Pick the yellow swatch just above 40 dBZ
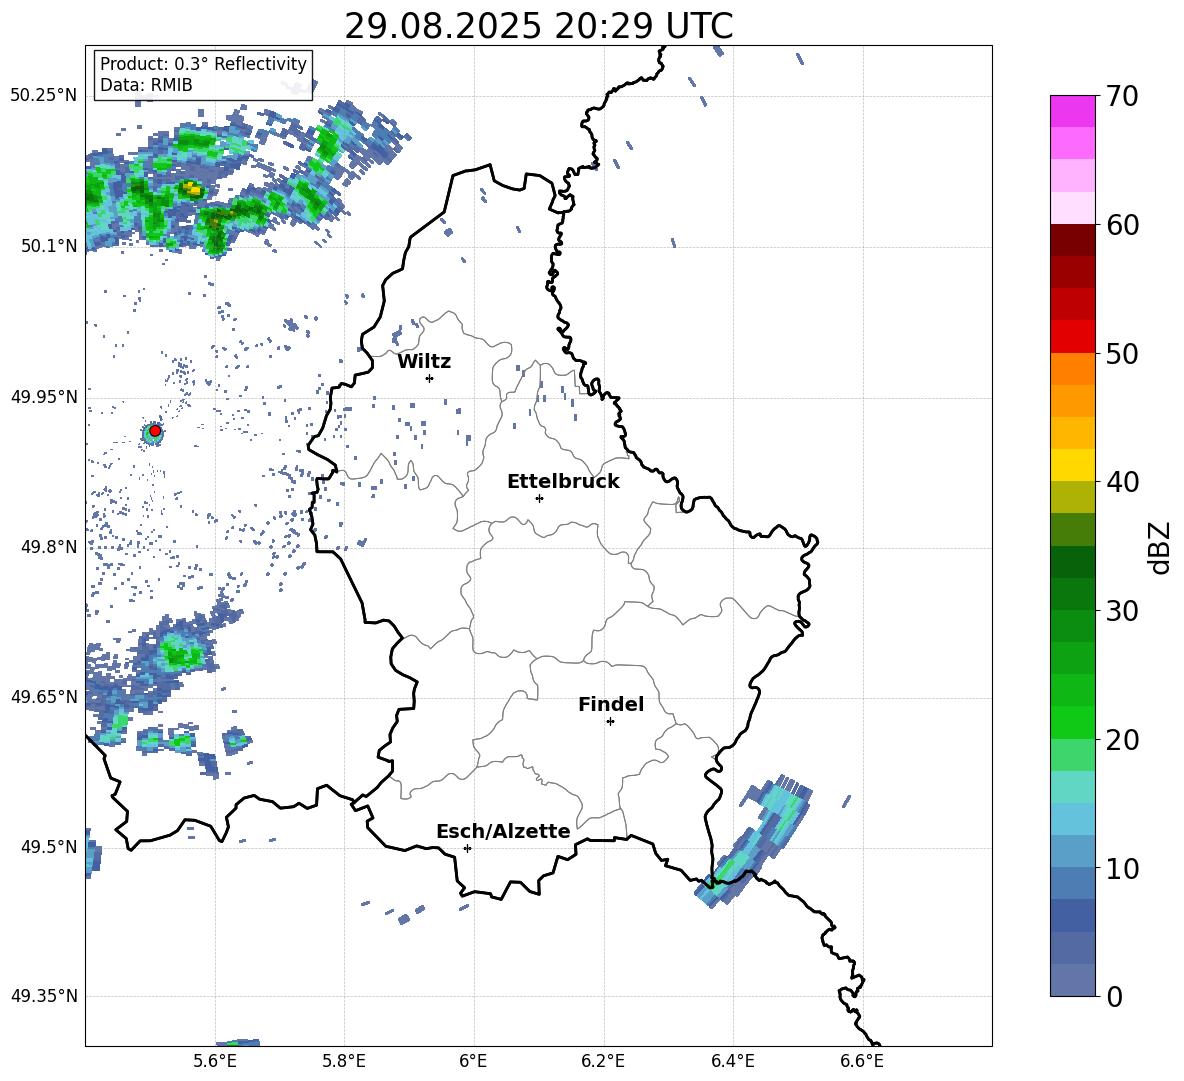This screenshot has width=1184, height=1081. click(1072, 465)
